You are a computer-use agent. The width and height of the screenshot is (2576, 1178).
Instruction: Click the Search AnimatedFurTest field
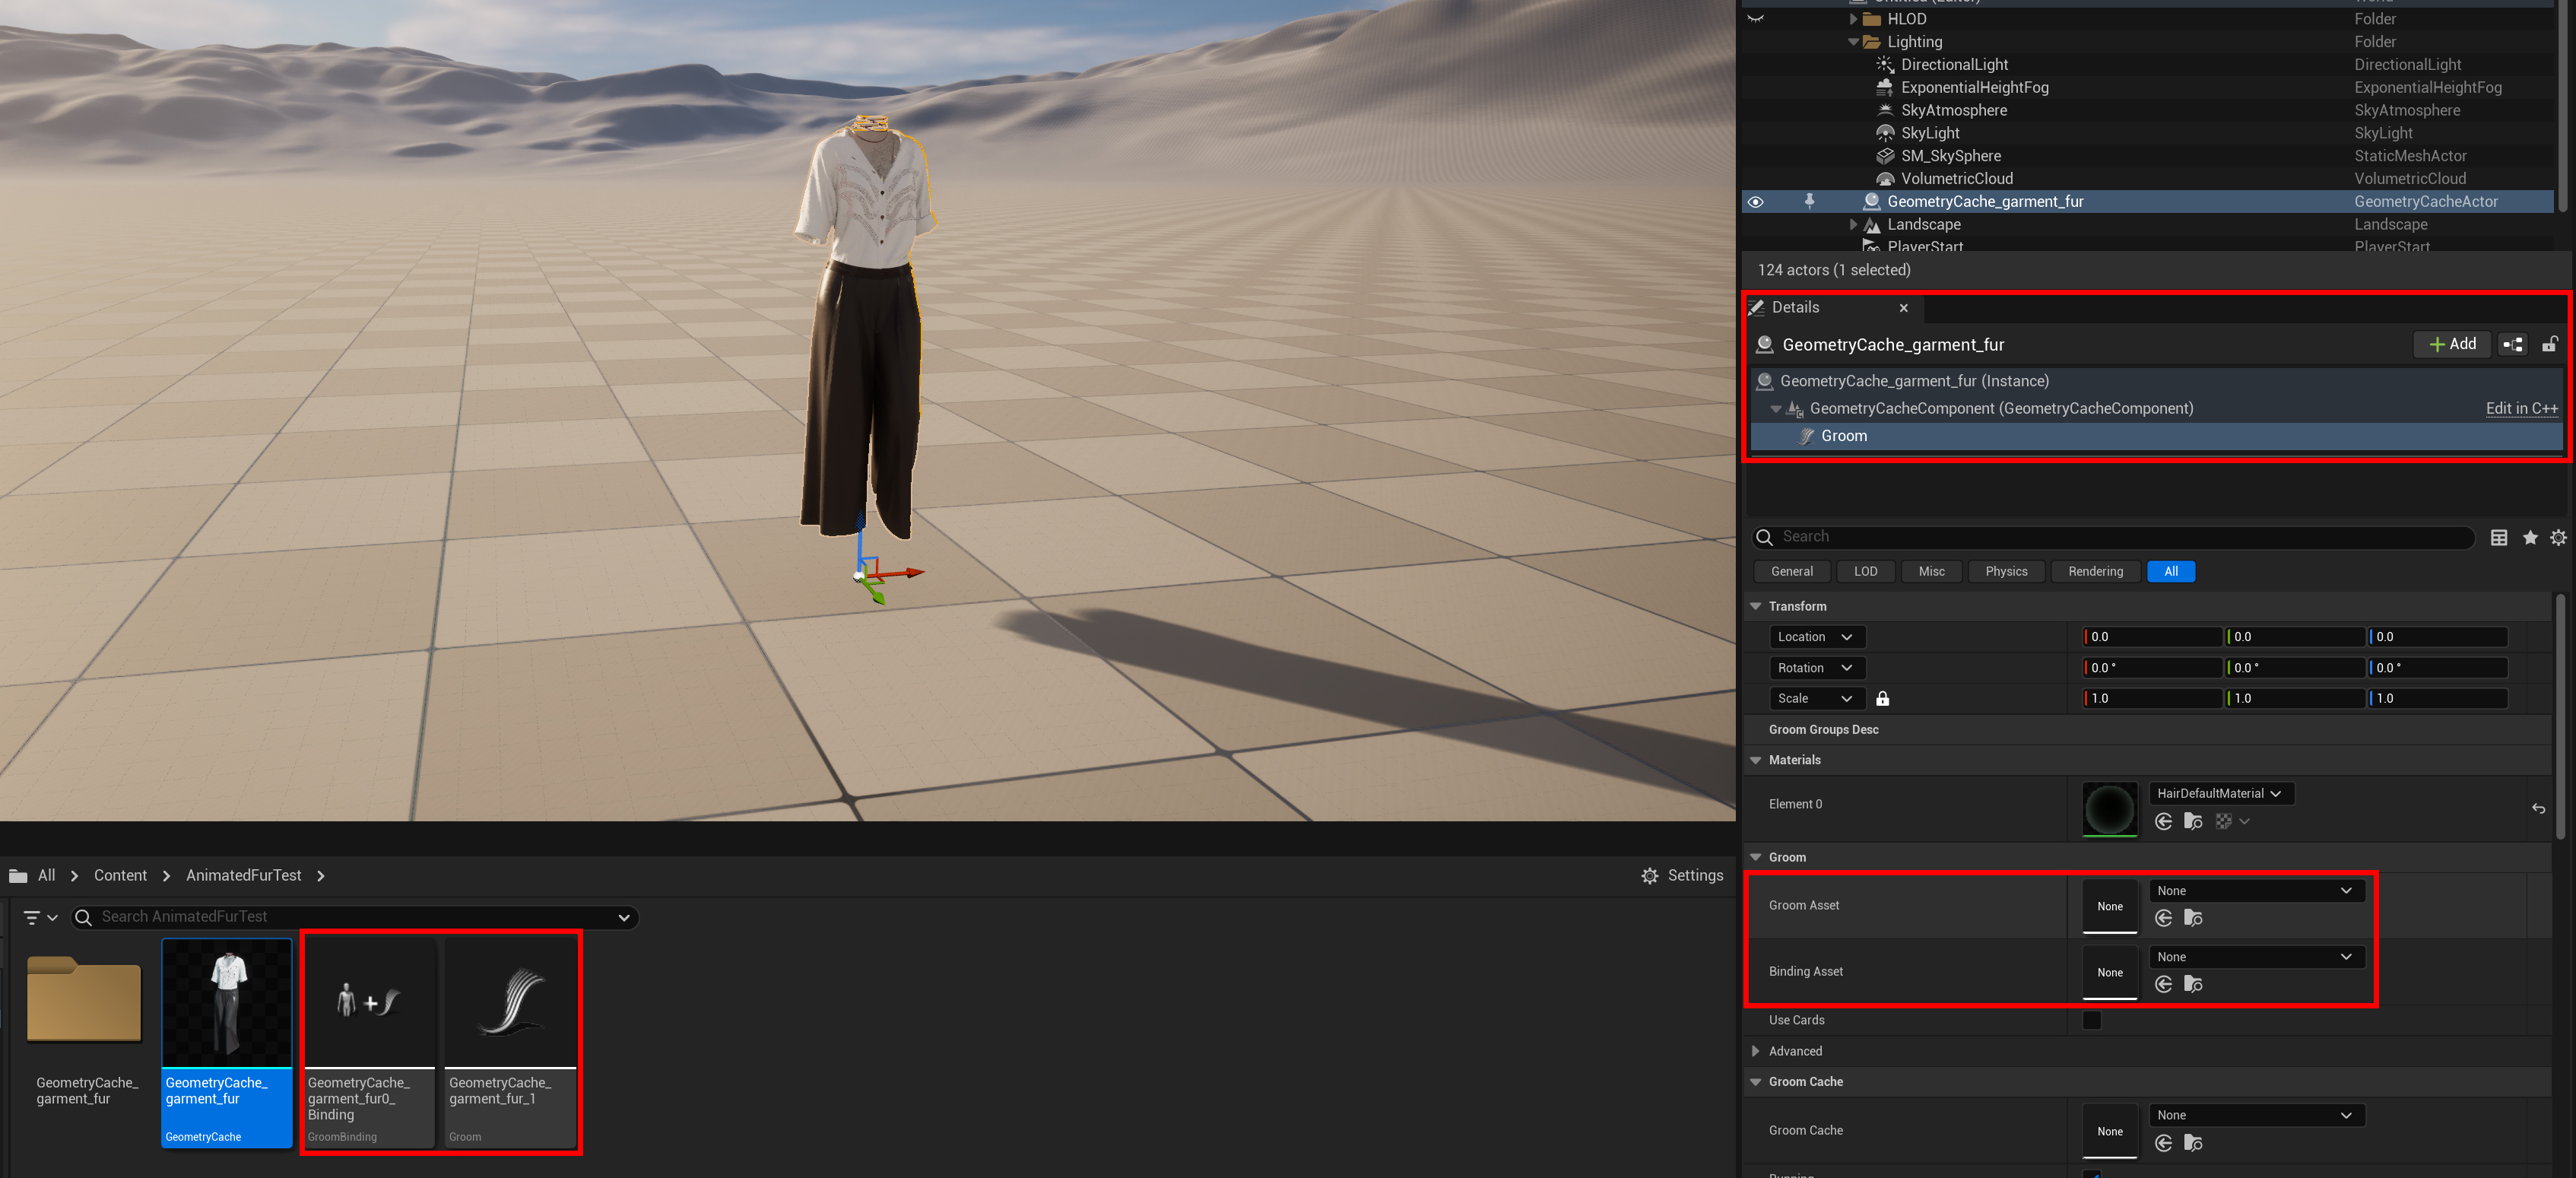355,918
